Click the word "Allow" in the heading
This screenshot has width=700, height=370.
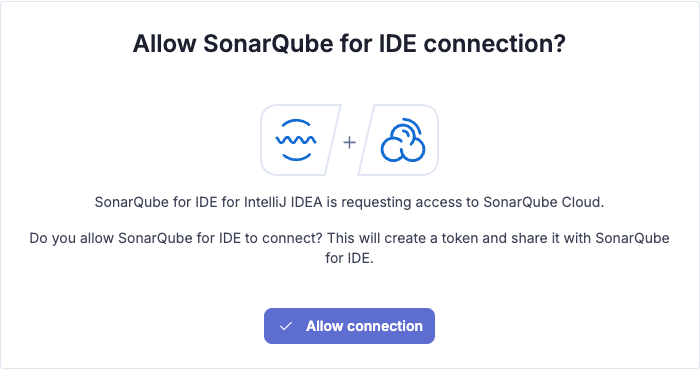[165, 44]
